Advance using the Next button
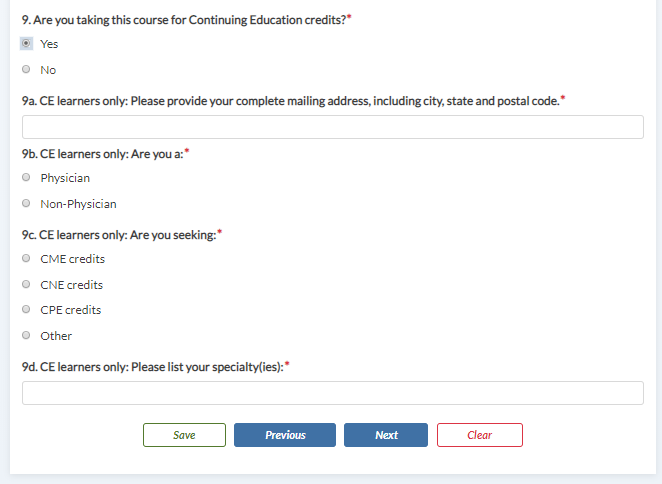 [x=386, y=435]
